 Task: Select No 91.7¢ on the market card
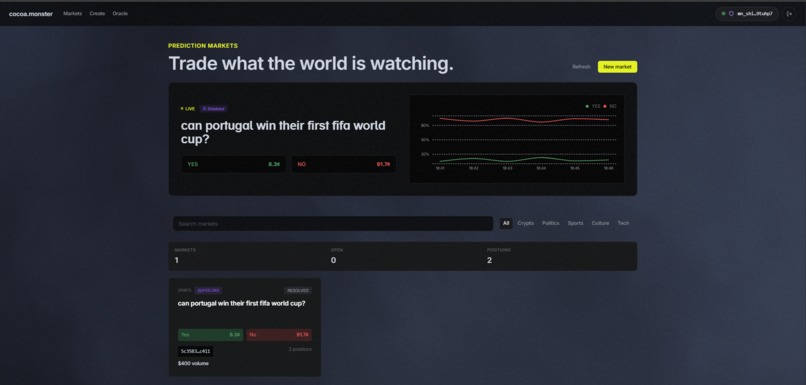pos(279,335)
